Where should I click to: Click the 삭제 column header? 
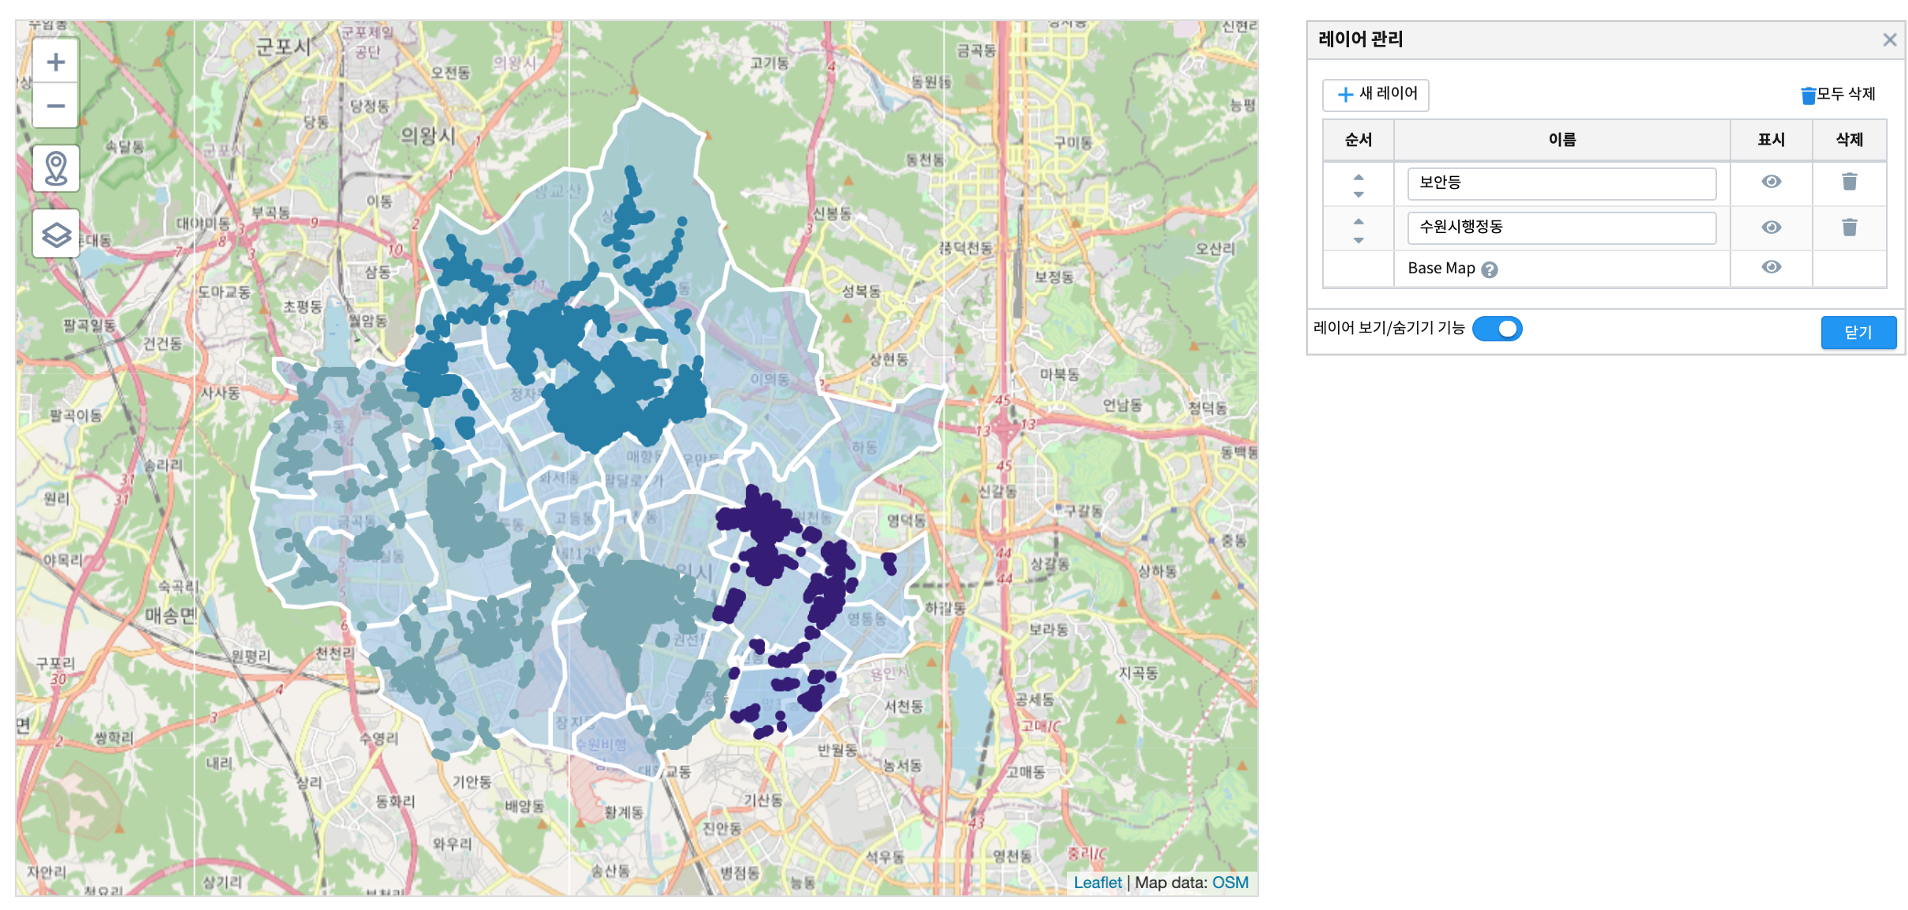(1849, 140)
